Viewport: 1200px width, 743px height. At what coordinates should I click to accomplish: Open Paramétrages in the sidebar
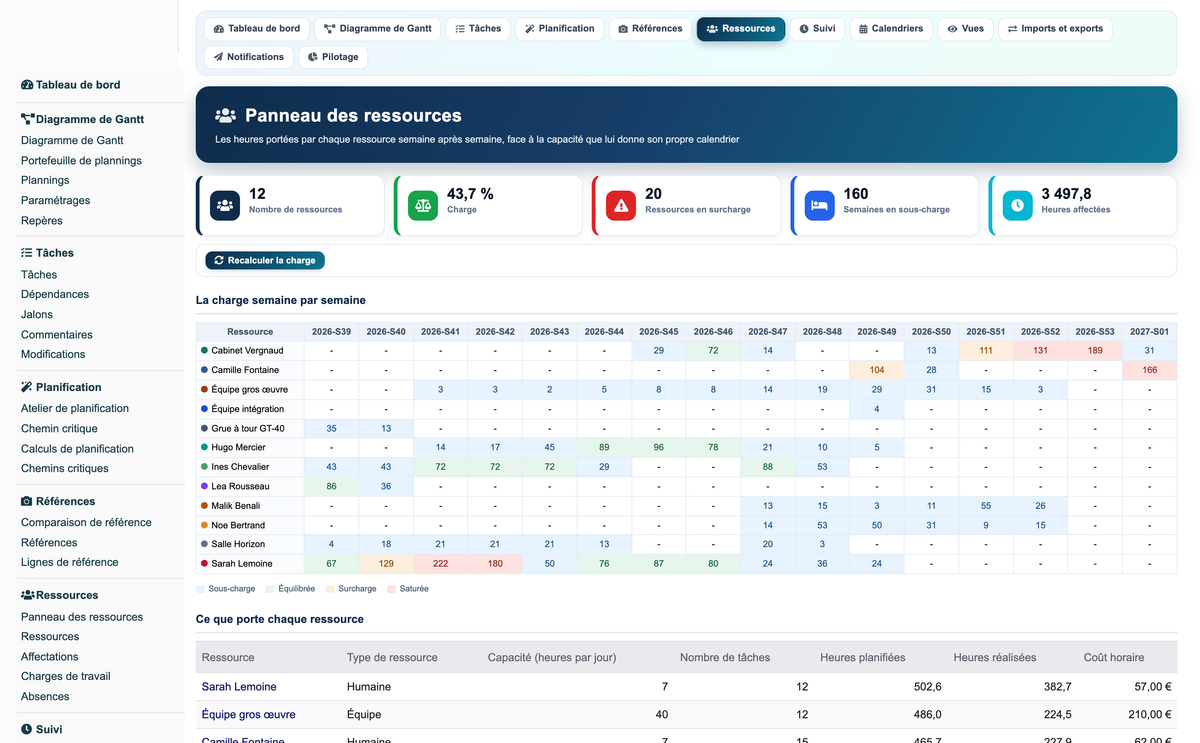[55, 200]
